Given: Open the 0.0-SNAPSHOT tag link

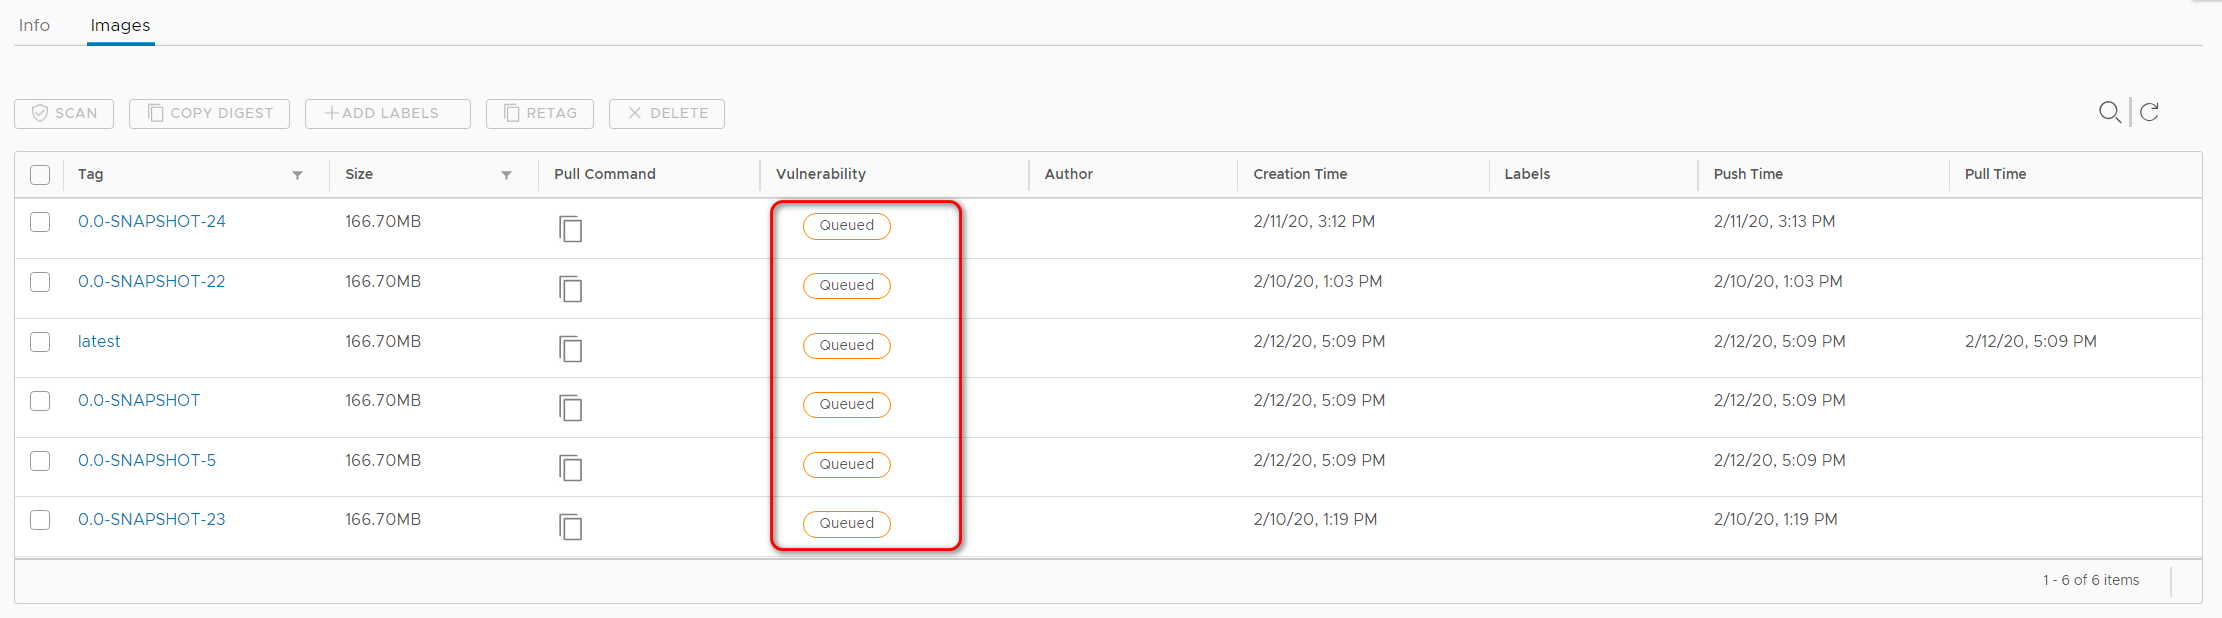Looking at the screenshot, I should click(139, 400).
